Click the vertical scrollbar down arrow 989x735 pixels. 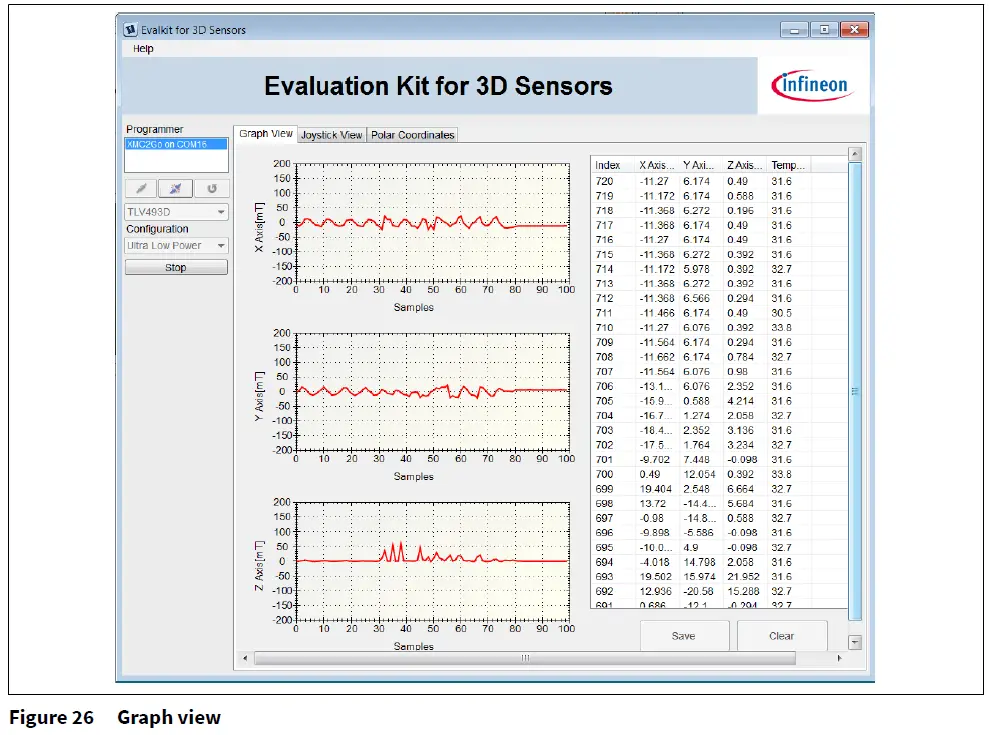pyautogui.click(x=855, y=642)
